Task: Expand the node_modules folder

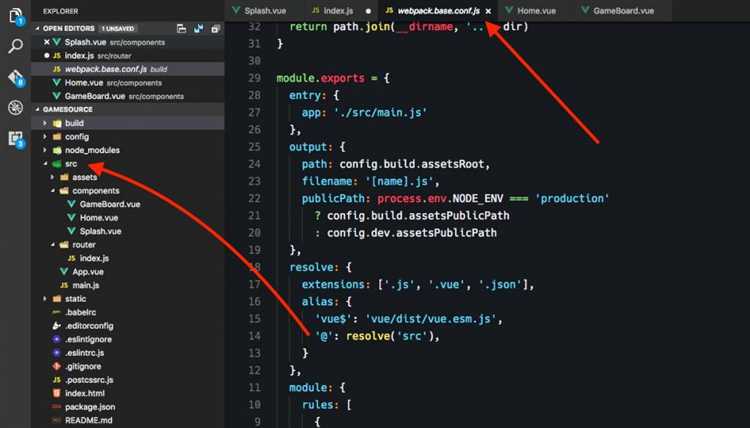Action: [45, 150]
